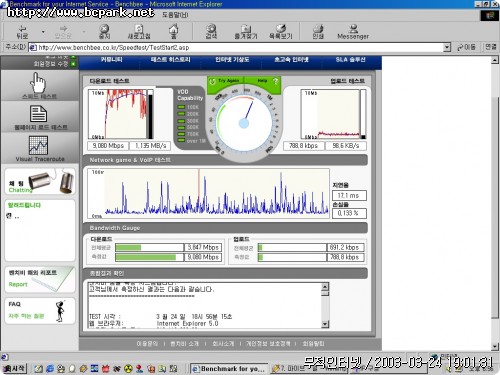
Task: Click the speedometer gauge dial
Action: coord(244,123)
